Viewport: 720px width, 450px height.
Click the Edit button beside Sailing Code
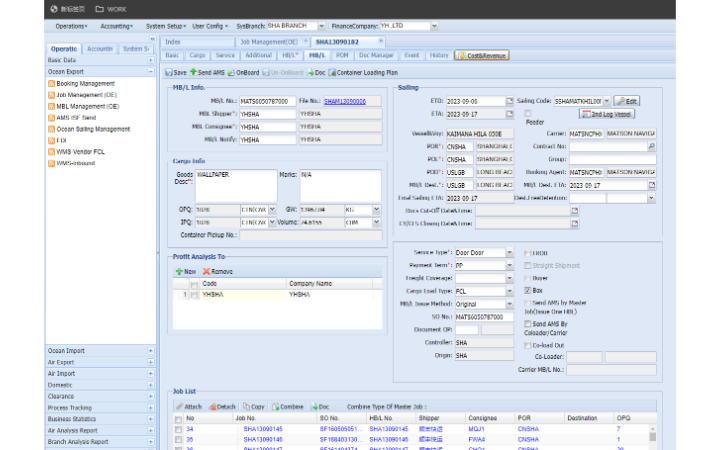click(x=627, y=101)
